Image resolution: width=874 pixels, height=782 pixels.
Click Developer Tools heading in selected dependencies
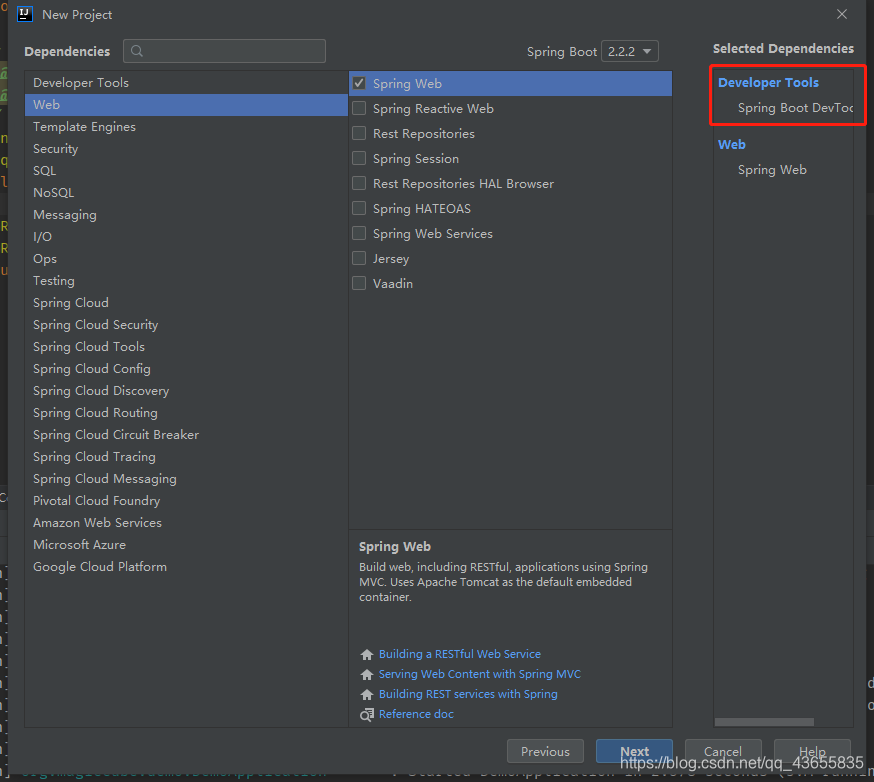(768, 82)
